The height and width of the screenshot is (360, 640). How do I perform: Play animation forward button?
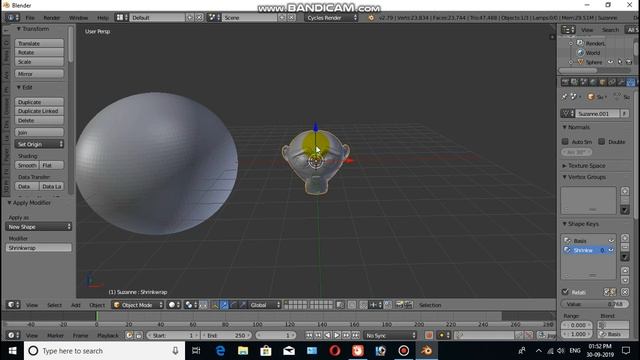pyautogui.click(x=337, y=336)
